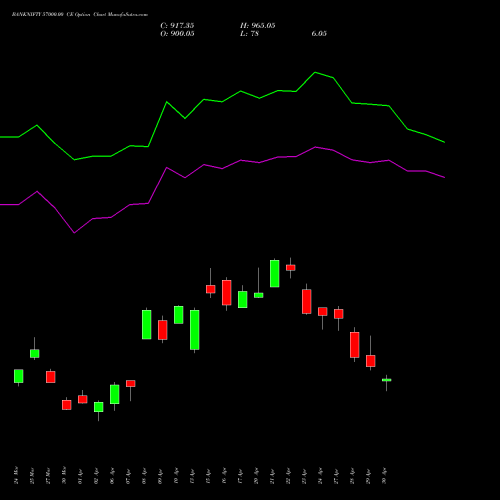This screenshot has width=500, height=500.
Task: Click the peak of the green line
Action: tap(315, 72)
